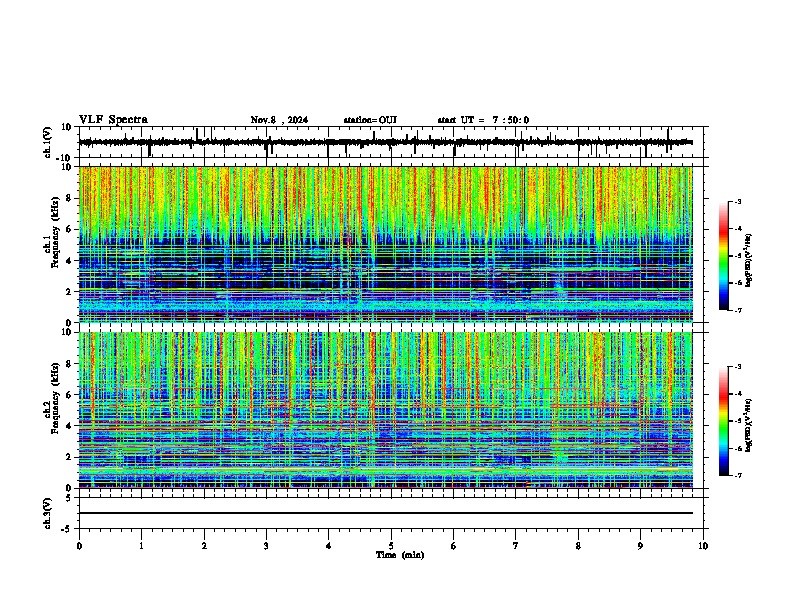Click the ch.2 spectrogram color bar
This screenshot has width=792, height=612.
[x=724, y=421]
